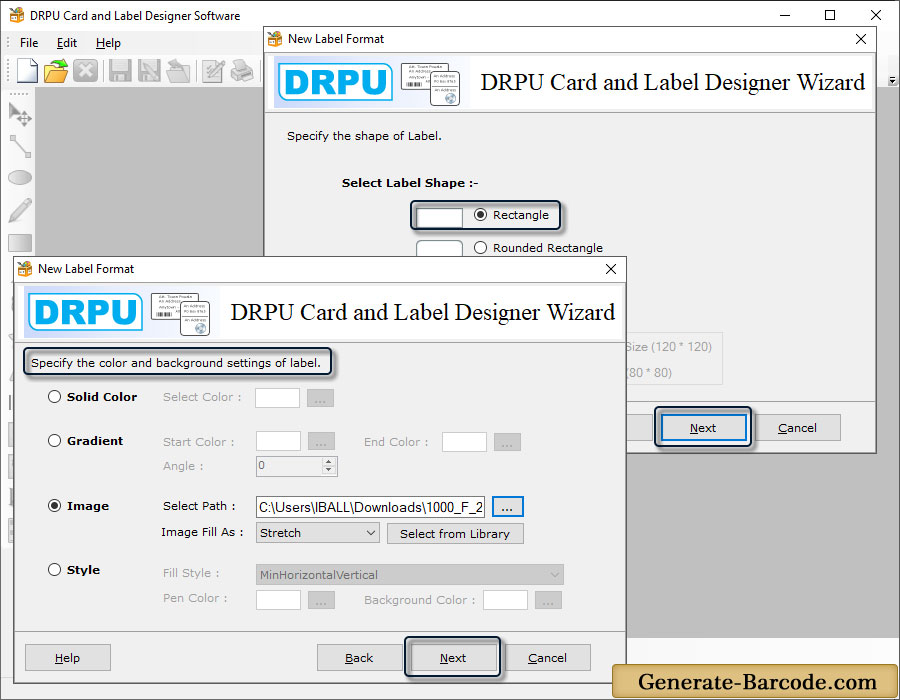900x700 pixels.
Task: Open color picker beside Select Color
Action: [320, 398]
